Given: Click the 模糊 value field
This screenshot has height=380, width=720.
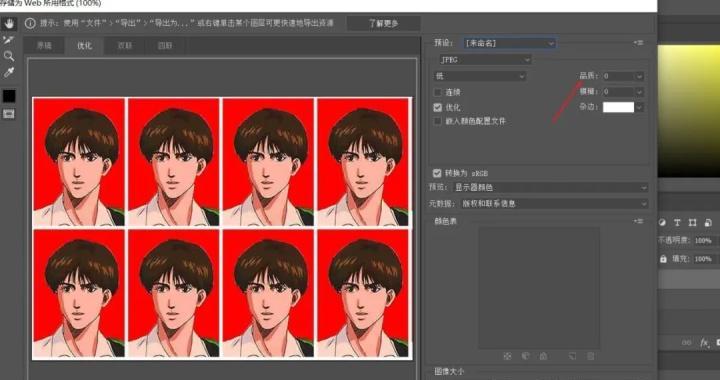Looking at the screenshot, I should point(619,92).
